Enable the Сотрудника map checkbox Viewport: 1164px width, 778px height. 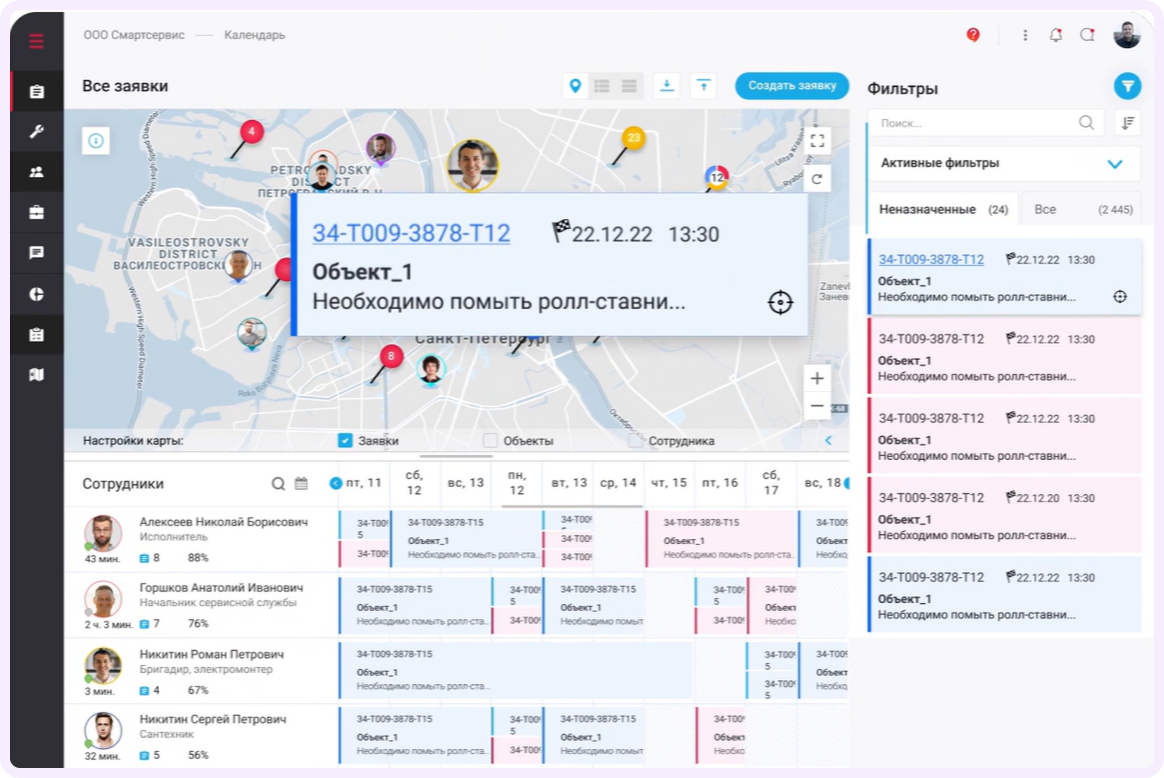pos(635,440)
